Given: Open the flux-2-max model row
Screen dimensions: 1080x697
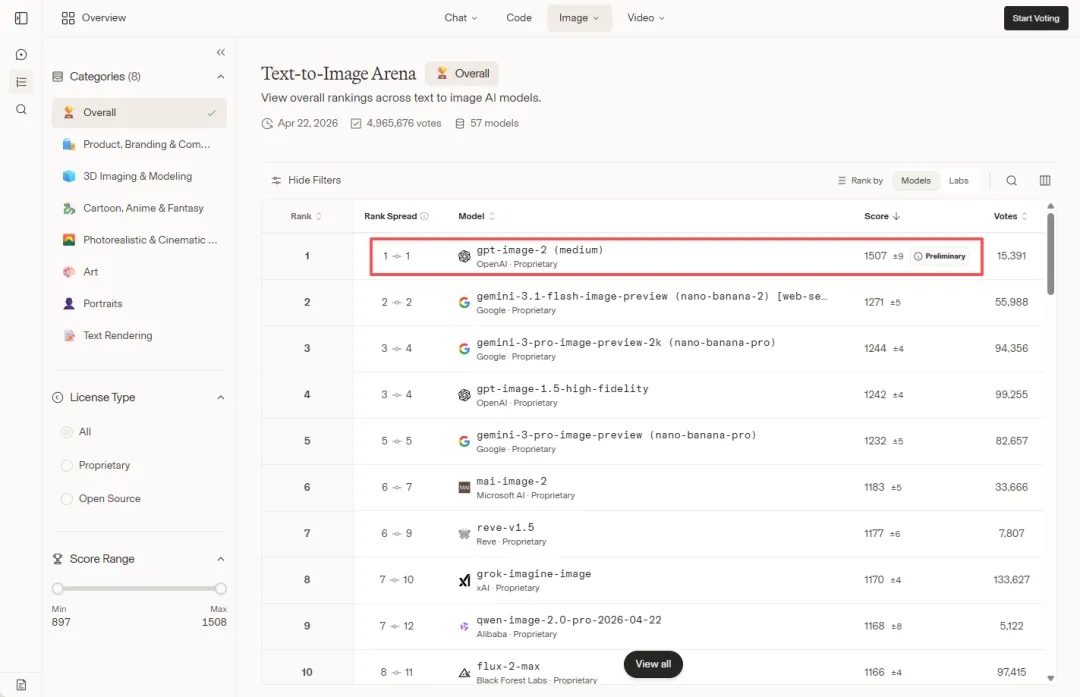Looking at the screenshot, I should tap(653, 668).
